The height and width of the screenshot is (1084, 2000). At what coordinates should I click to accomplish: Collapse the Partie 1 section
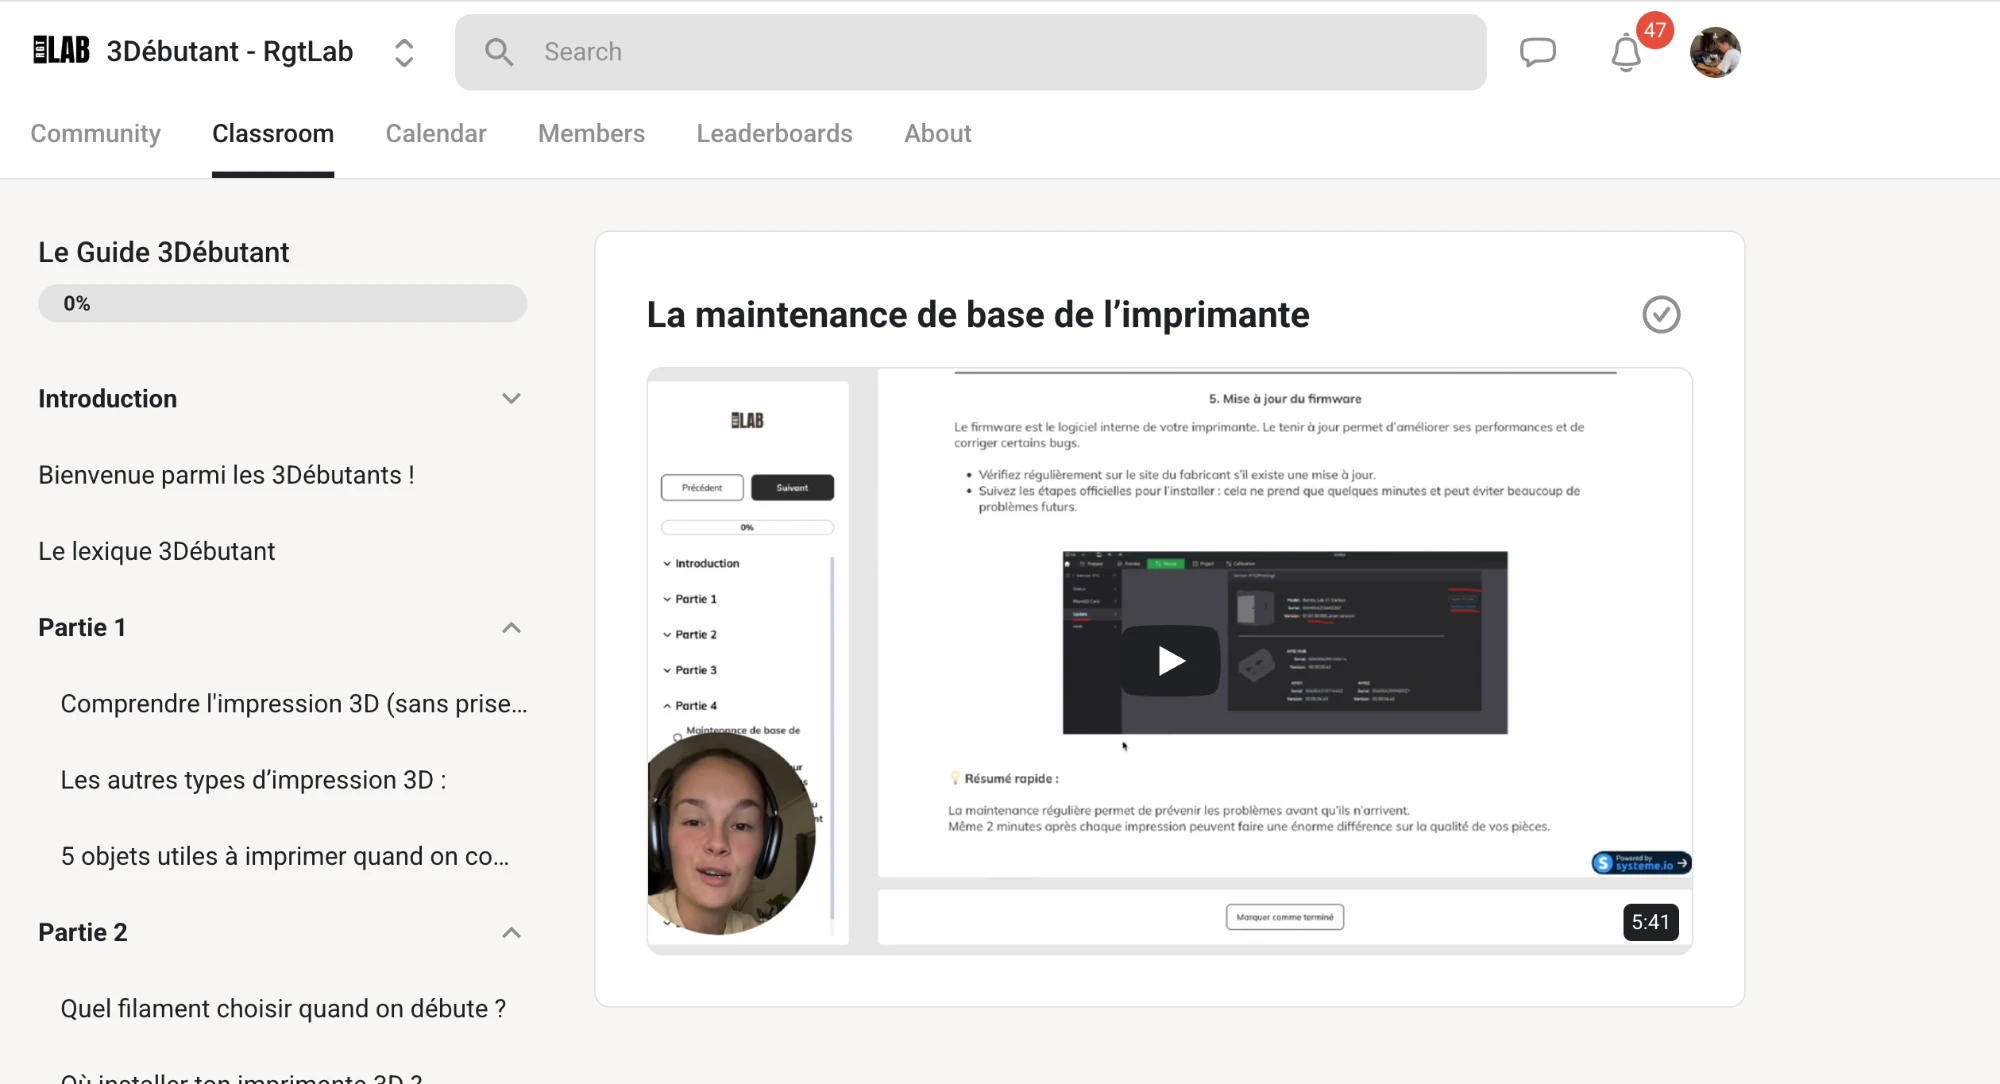pos(511,627)
